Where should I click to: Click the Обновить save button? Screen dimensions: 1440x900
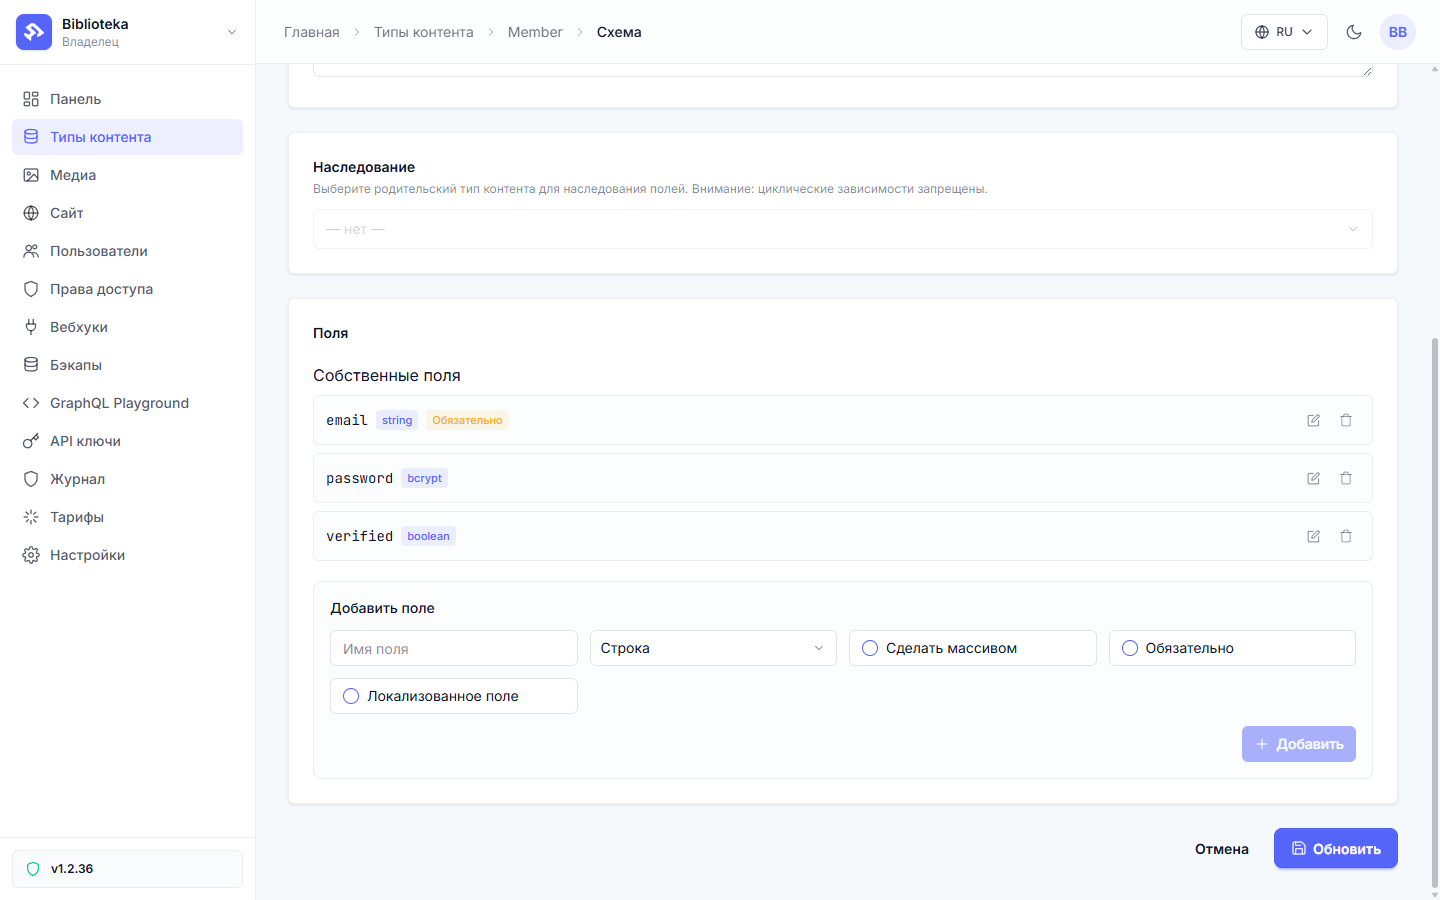[1335, 848]
